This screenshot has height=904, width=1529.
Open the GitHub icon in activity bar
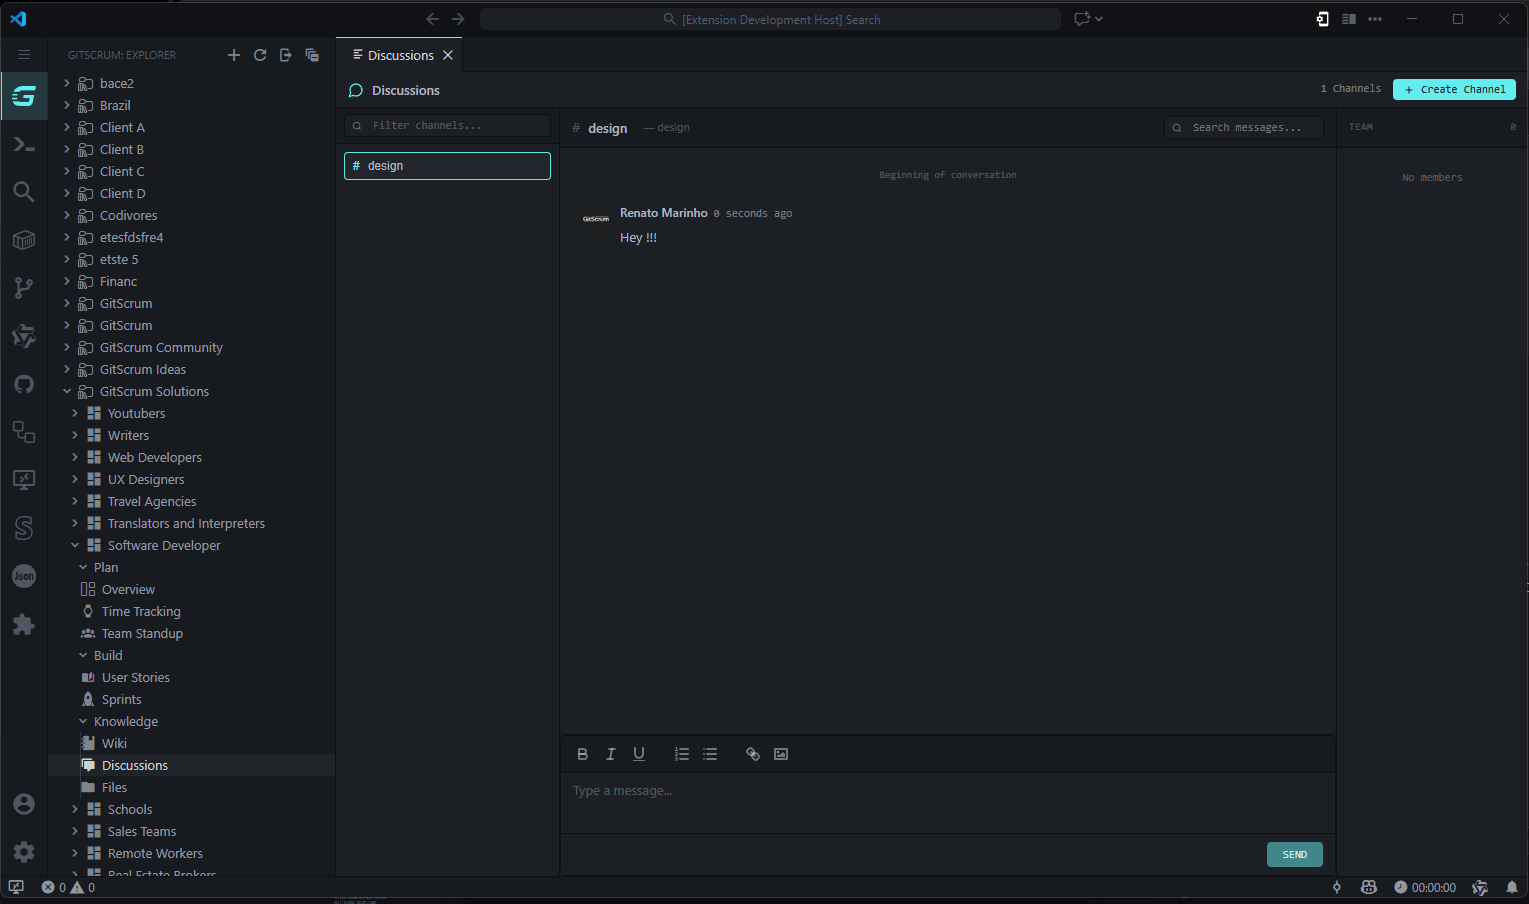click(23, 384)
